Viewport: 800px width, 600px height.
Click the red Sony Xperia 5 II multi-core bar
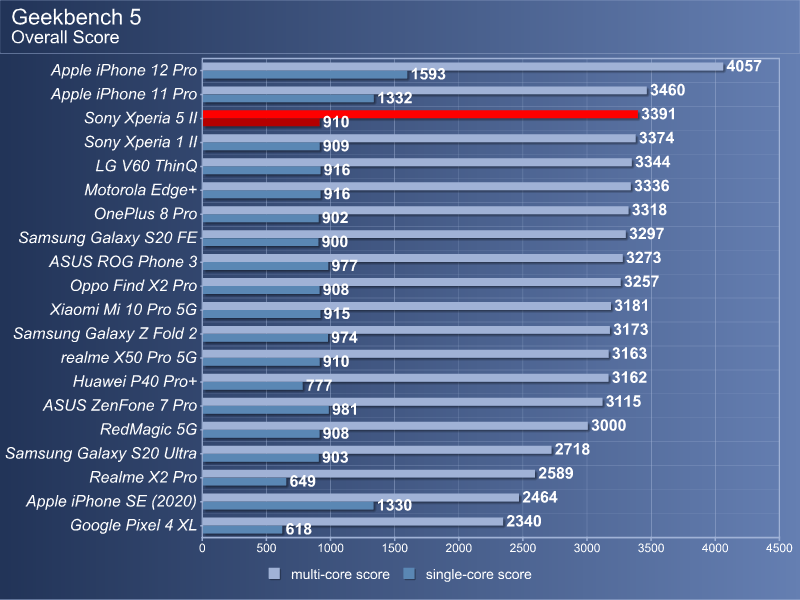tap(420, 114)
